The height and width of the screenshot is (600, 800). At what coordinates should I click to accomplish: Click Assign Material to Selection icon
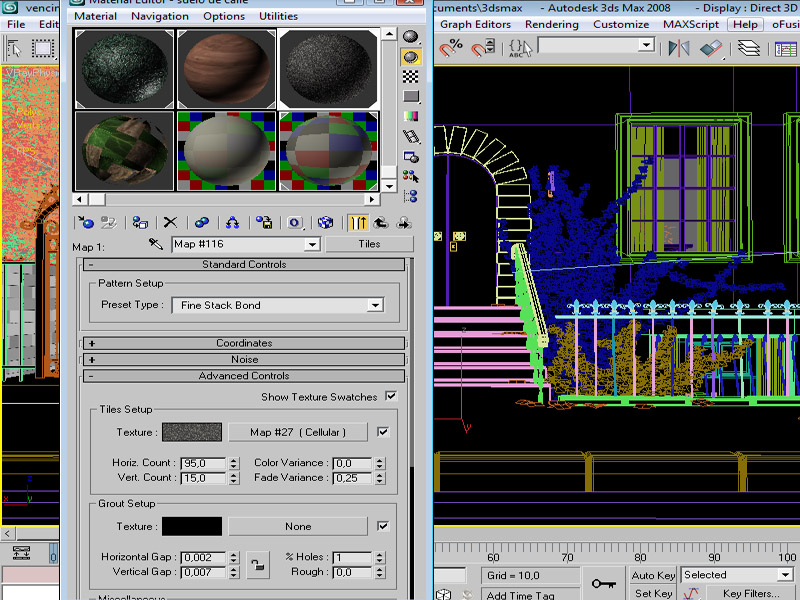(x=140, y=222)
